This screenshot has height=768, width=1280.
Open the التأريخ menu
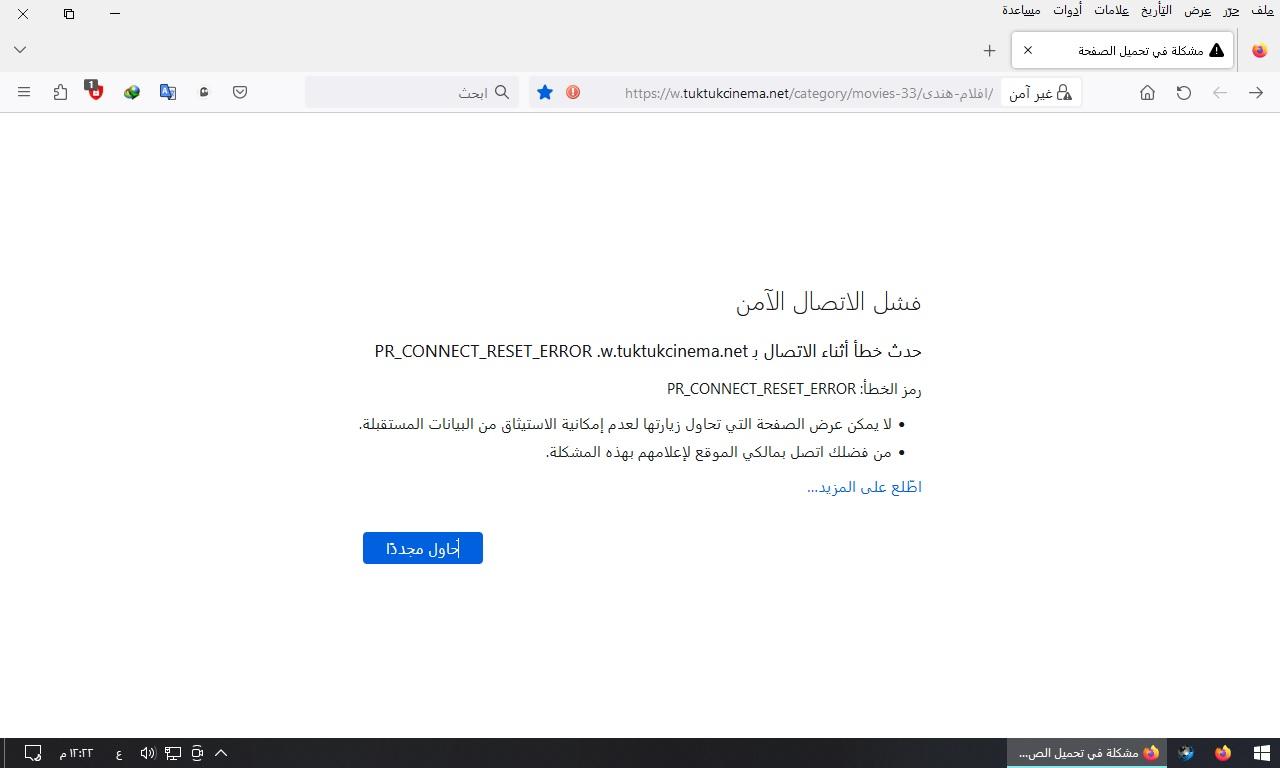[x=1156, y=10]
